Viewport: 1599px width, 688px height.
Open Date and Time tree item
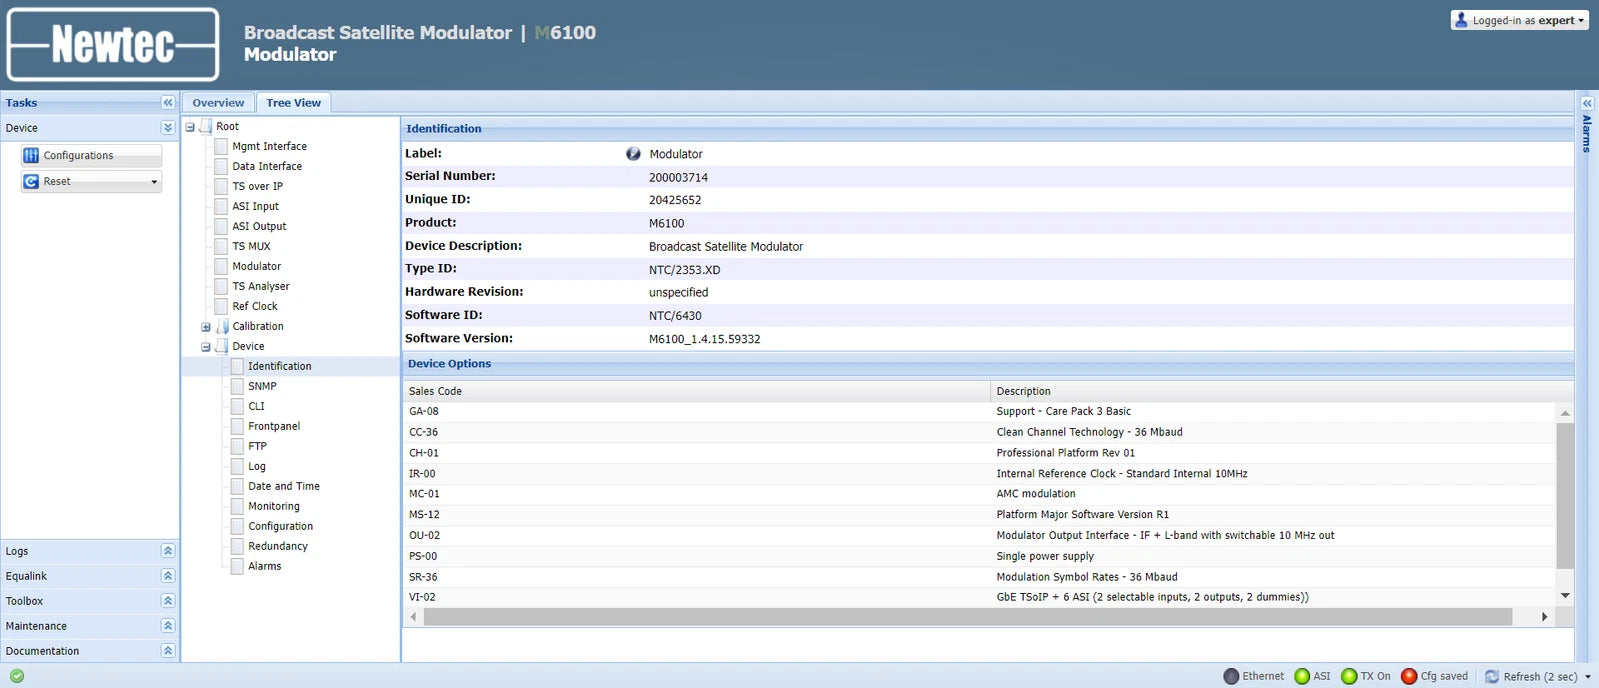[284, 486]
